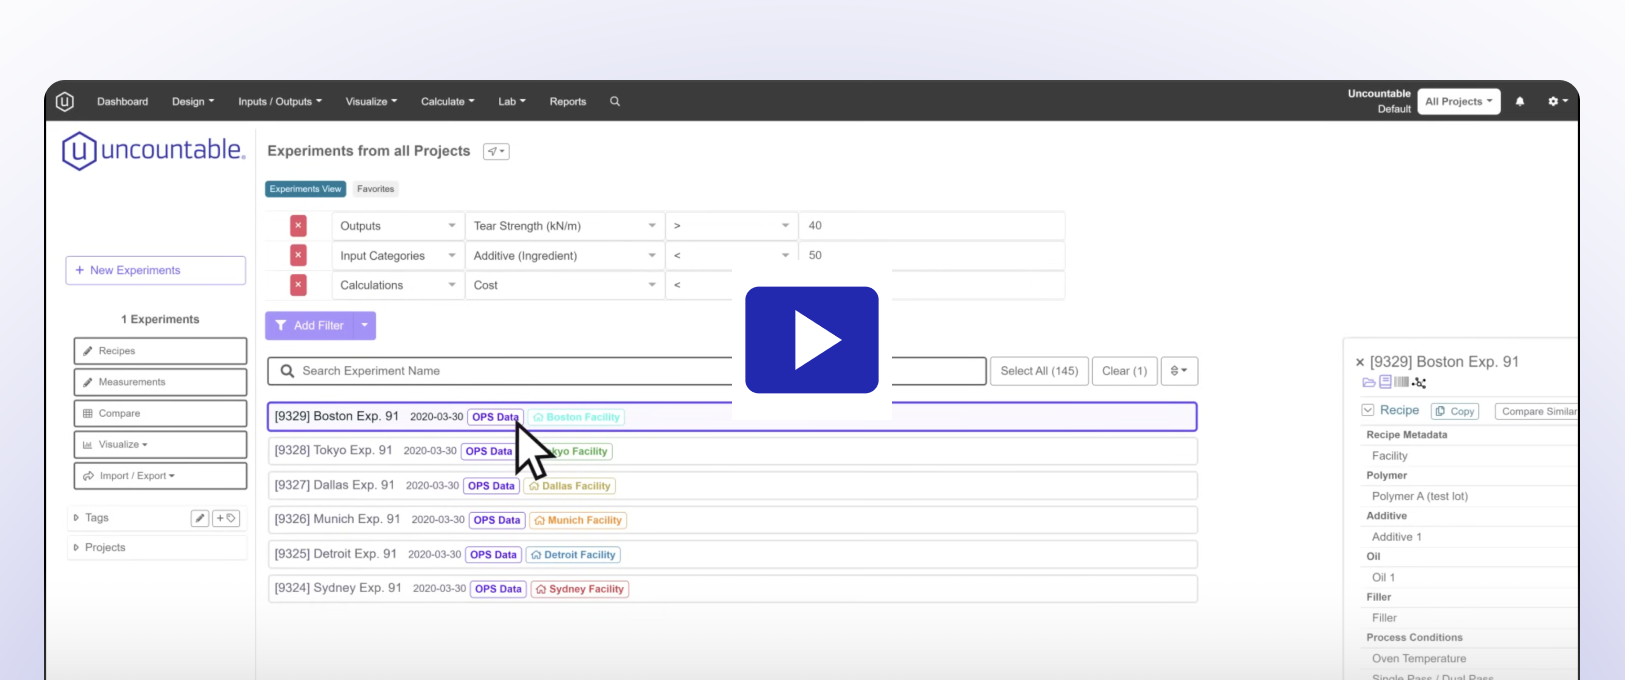
Task: Click the Uncountable hexagon logo in the navbar
Action: click(65, 101)
